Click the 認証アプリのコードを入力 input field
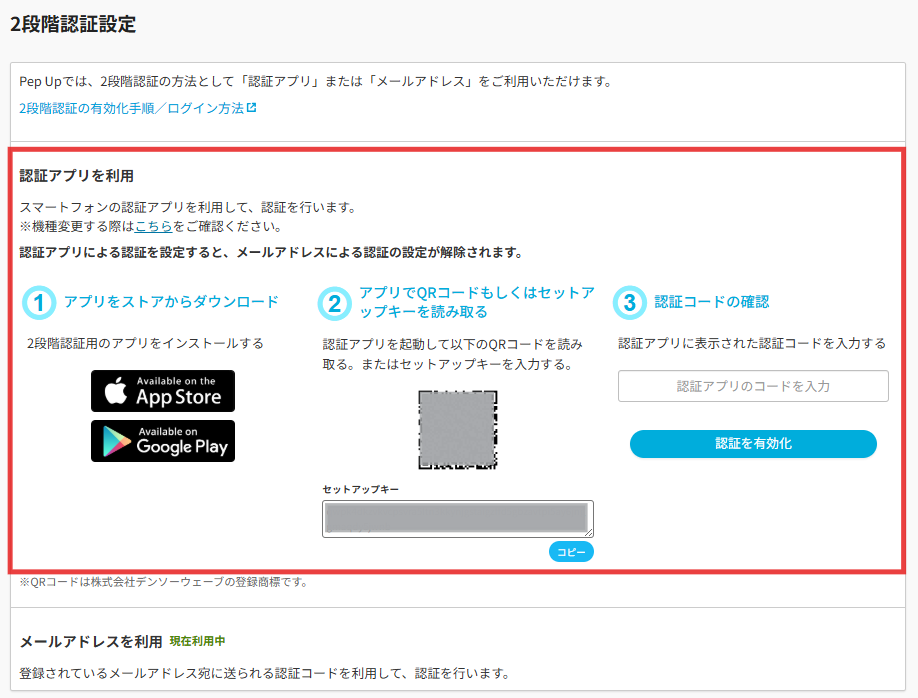 point(753,386)
